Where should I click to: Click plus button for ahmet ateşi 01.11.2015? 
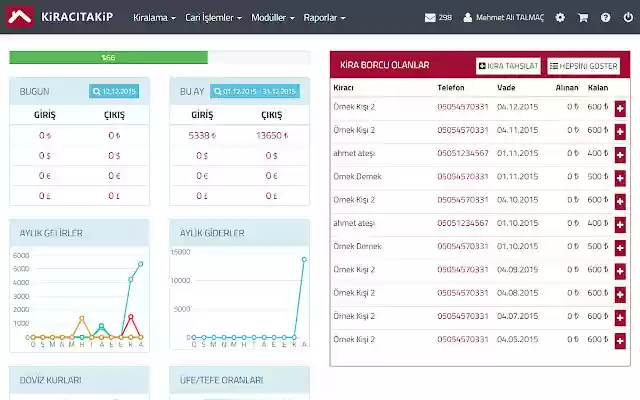[620, 155]
